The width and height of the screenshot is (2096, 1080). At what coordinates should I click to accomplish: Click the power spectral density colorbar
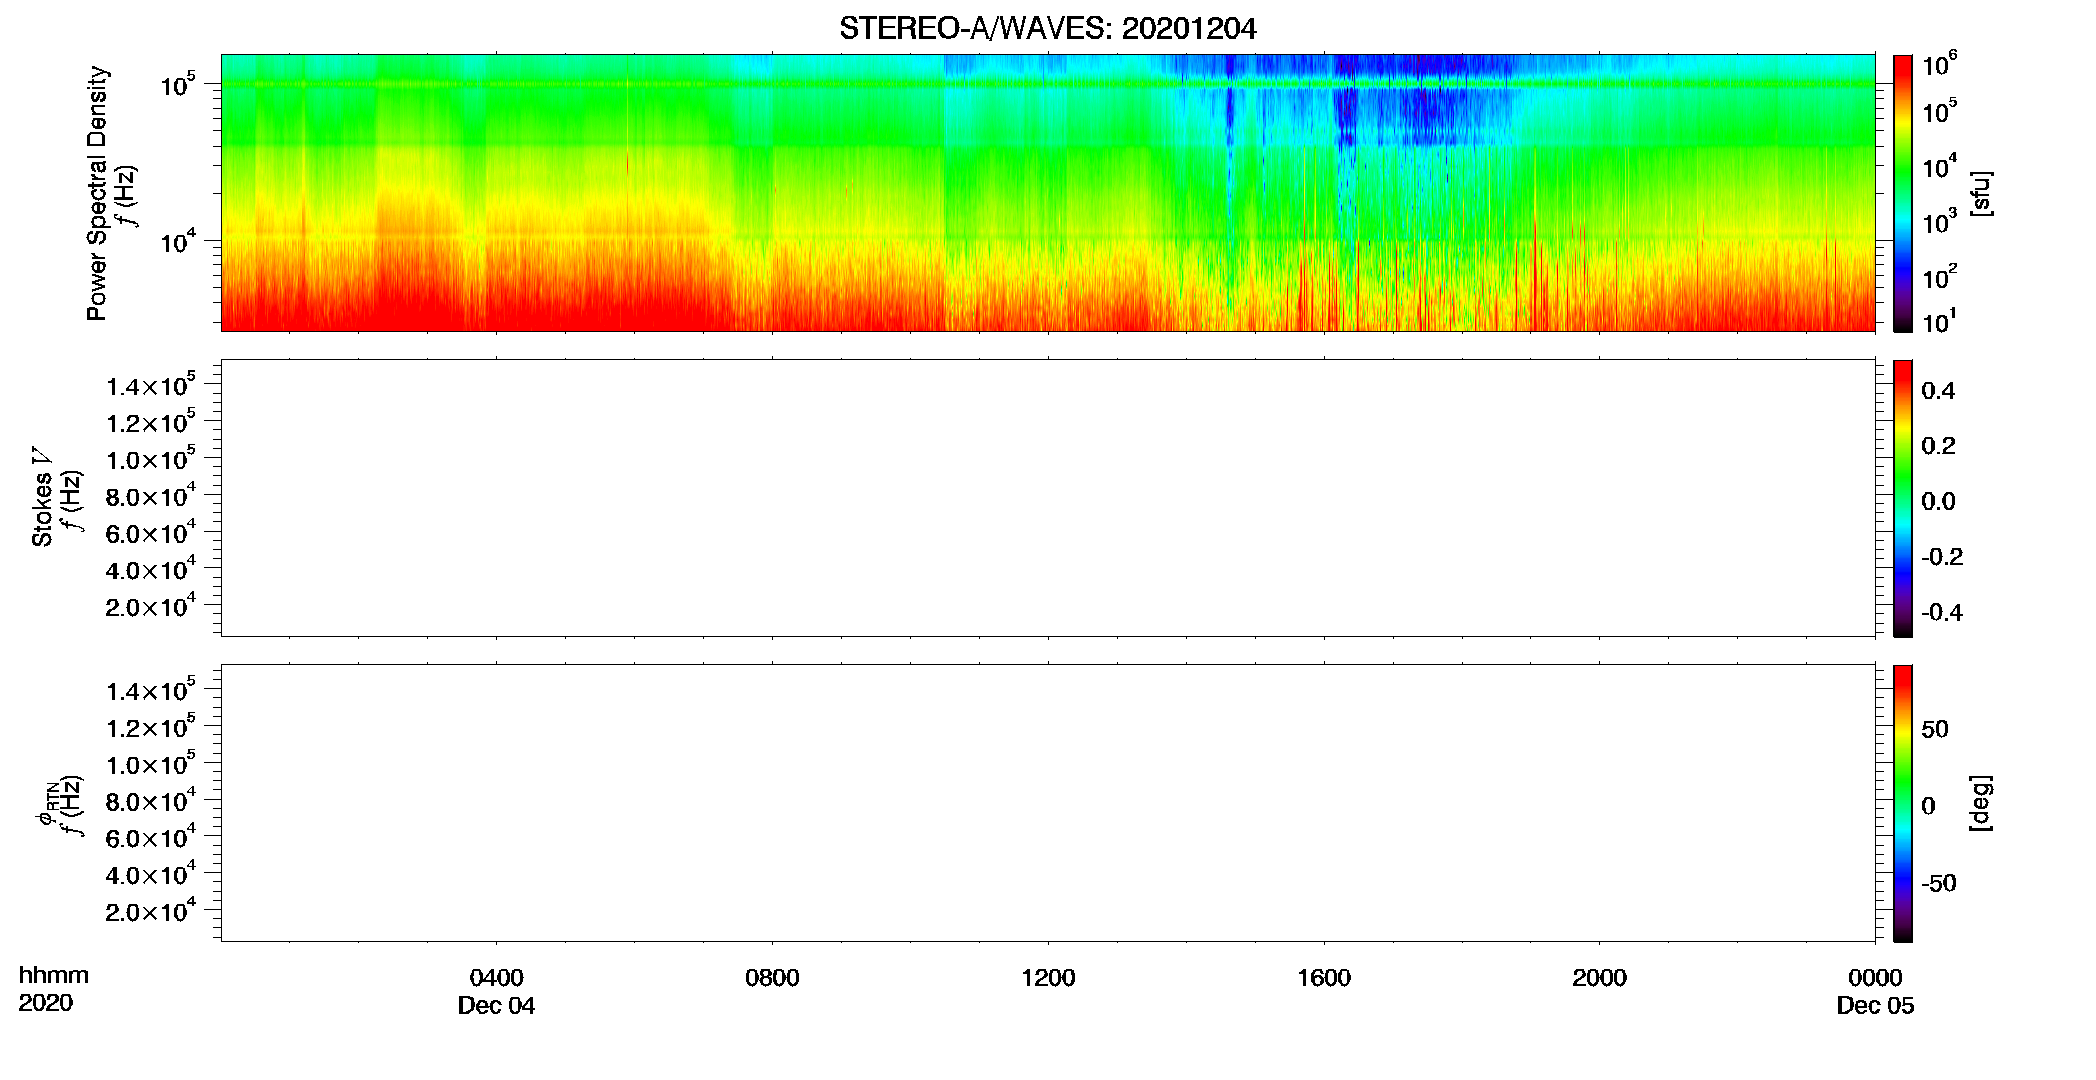(x=1903, y=193)
